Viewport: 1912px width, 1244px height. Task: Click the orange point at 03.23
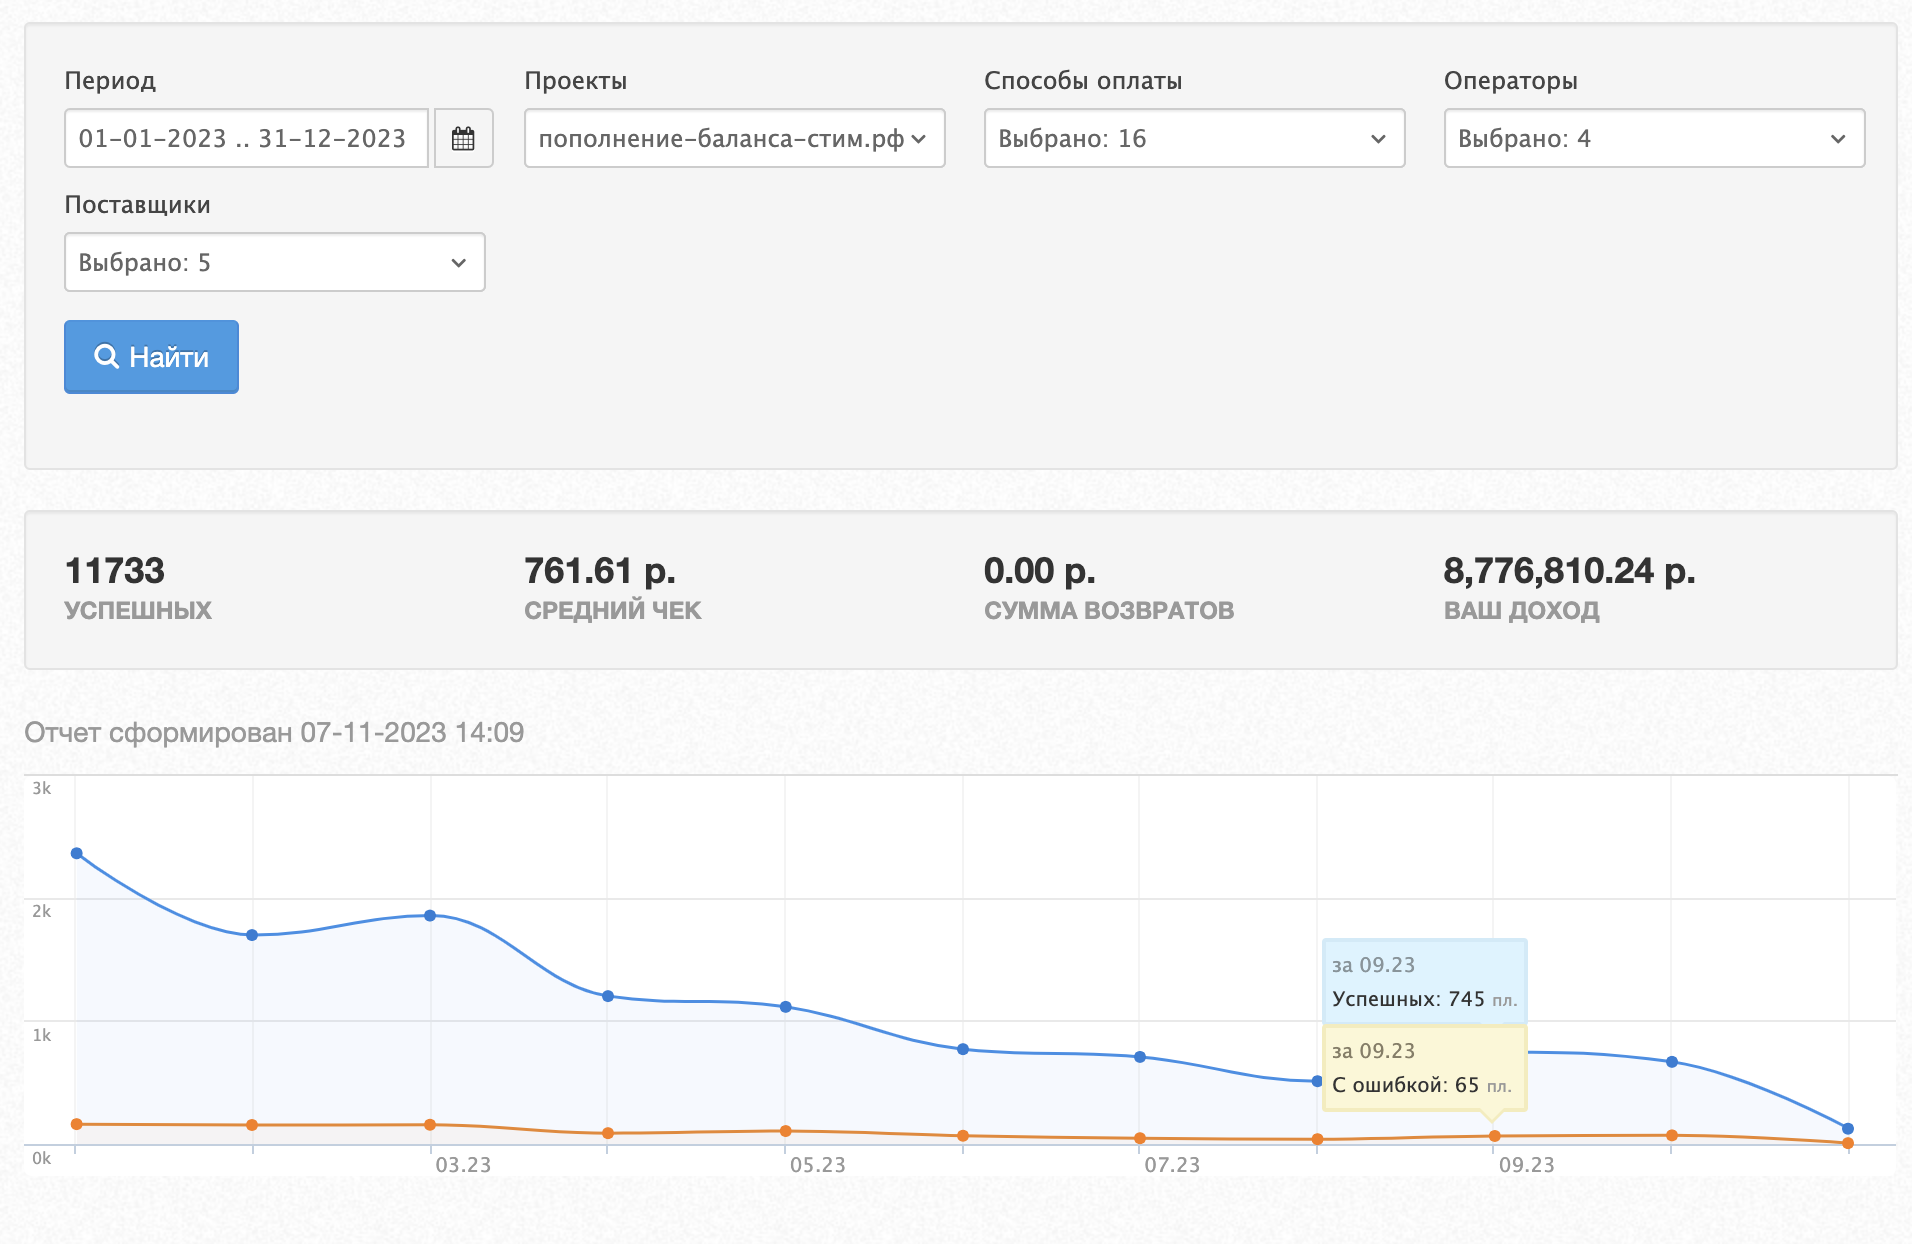[x=430, y=1125]
